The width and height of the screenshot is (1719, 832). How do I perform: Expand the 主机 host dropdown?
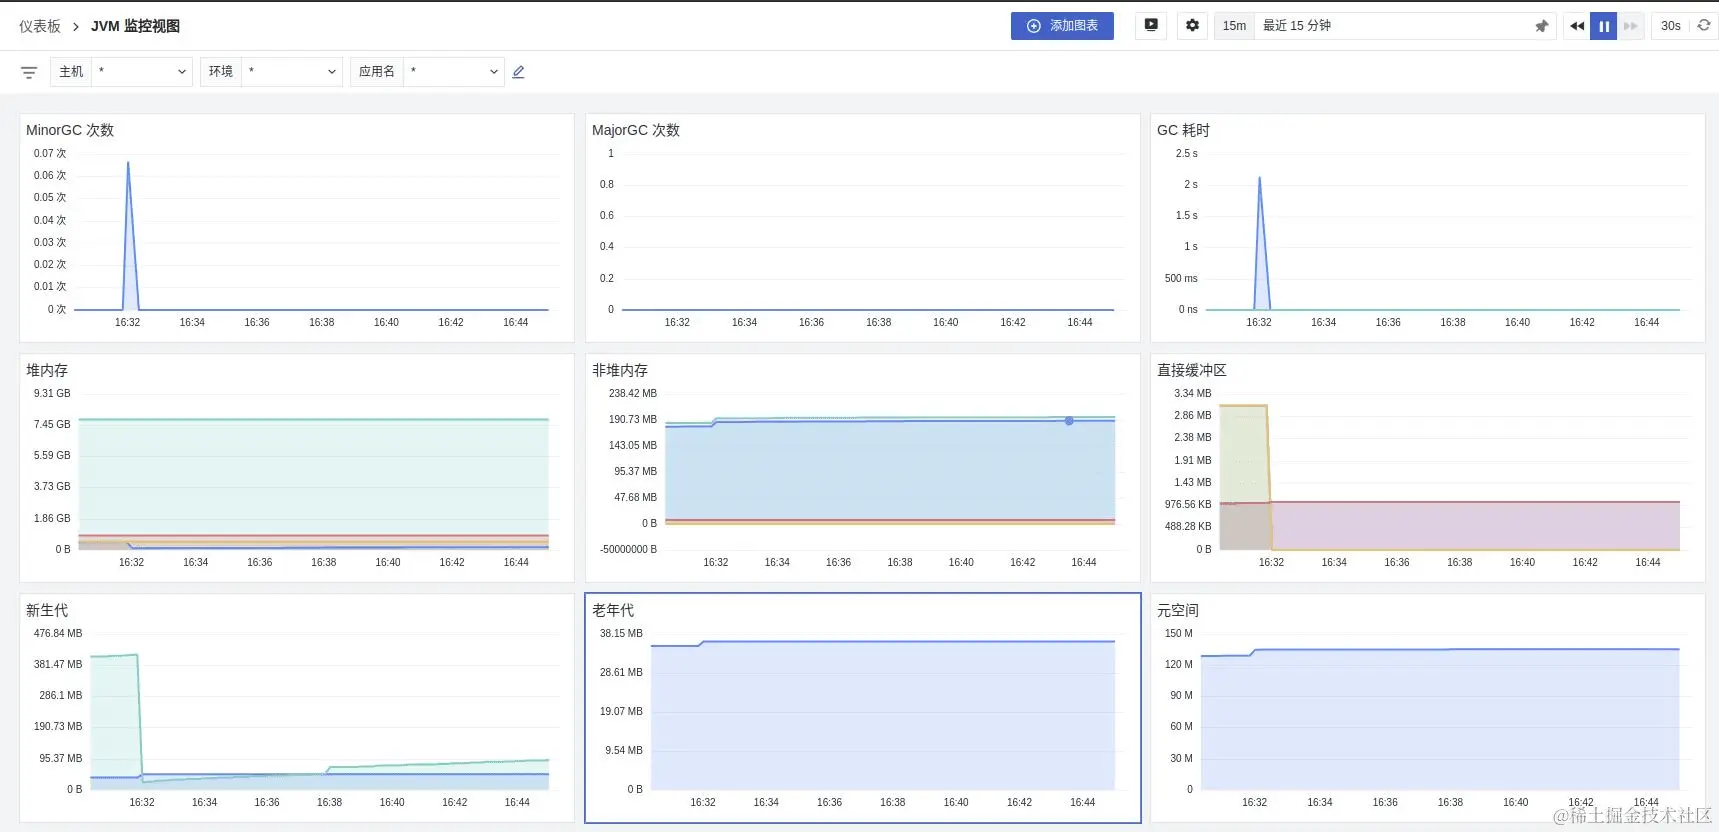(141, 72)
